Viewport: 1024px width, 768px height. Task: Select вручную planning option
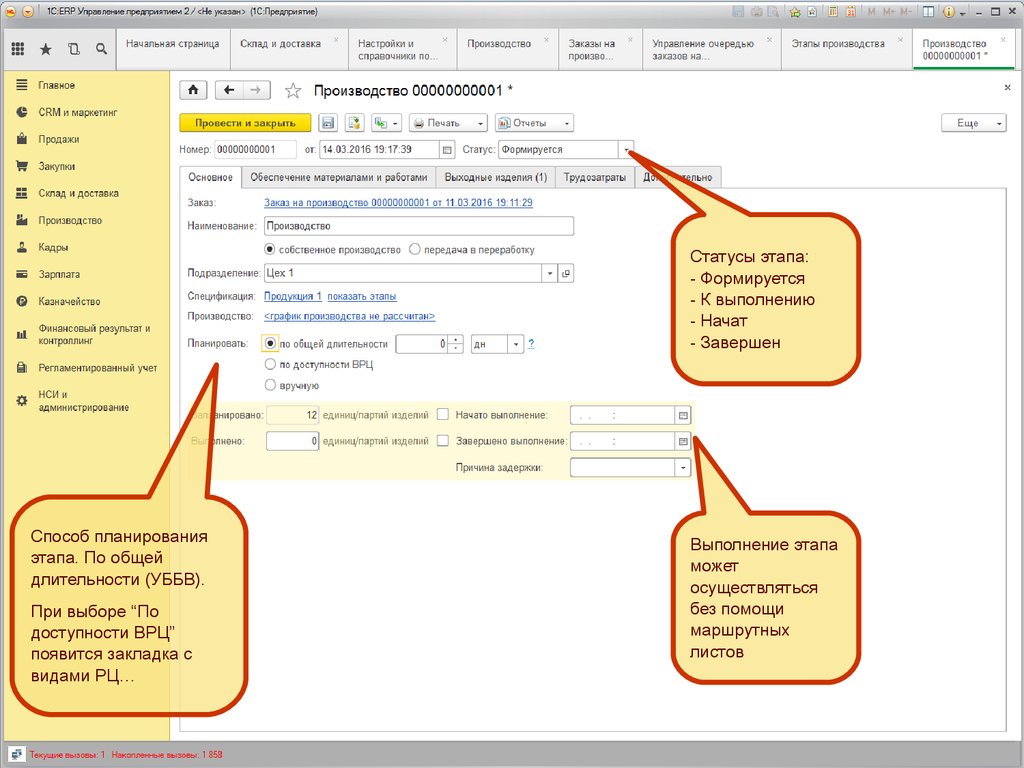point(270,385)
